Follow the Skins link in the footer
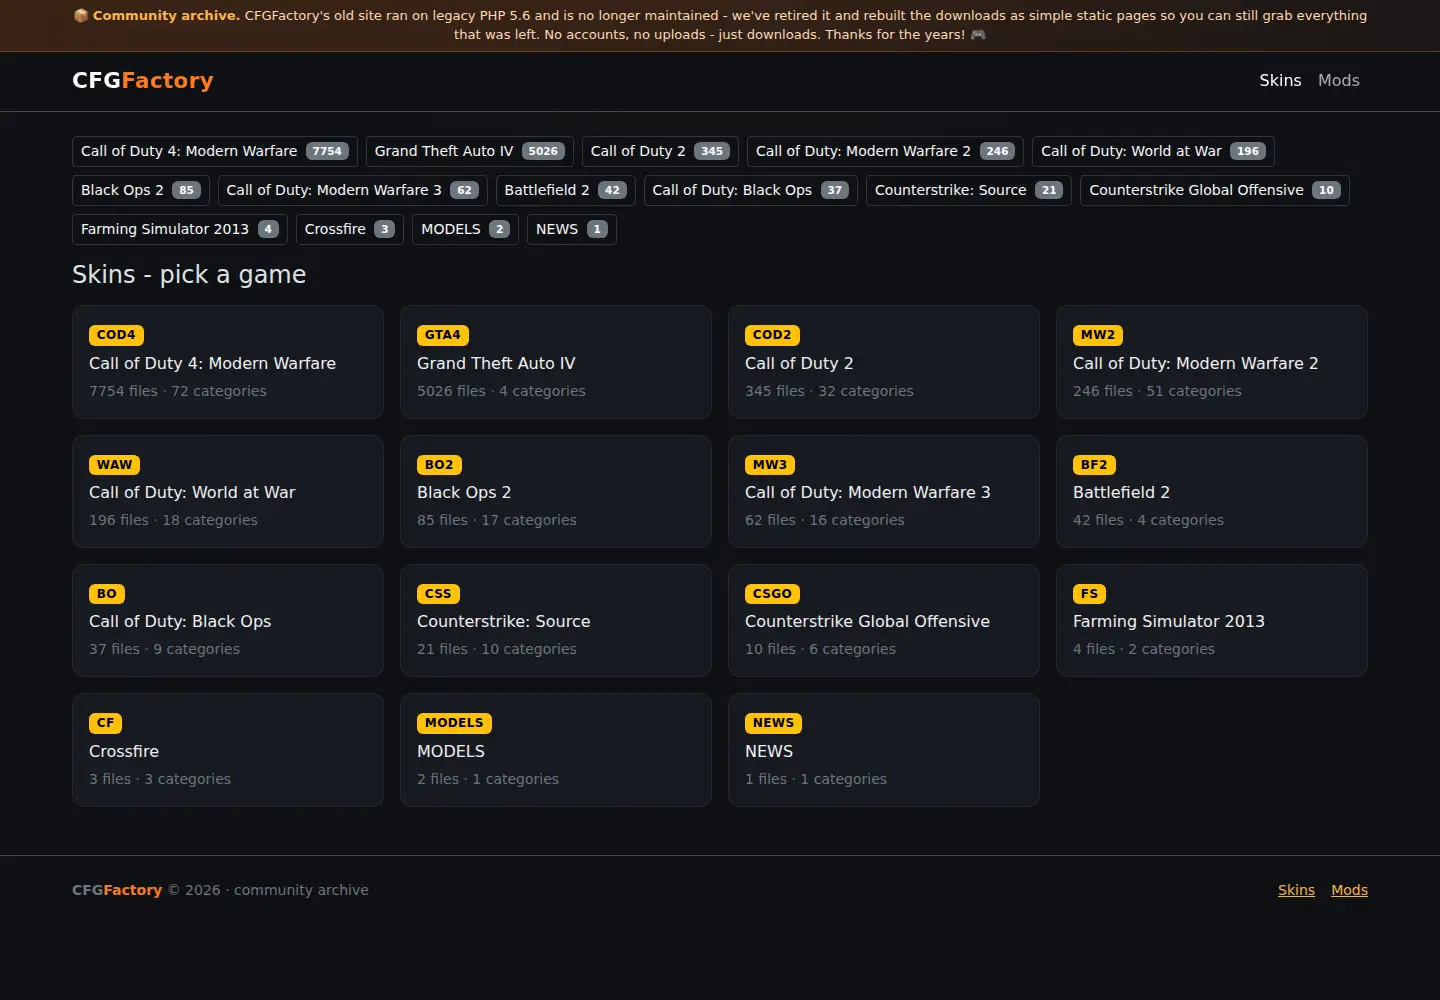This screenshot has width=1440, height=1000. coord(1296,890)
